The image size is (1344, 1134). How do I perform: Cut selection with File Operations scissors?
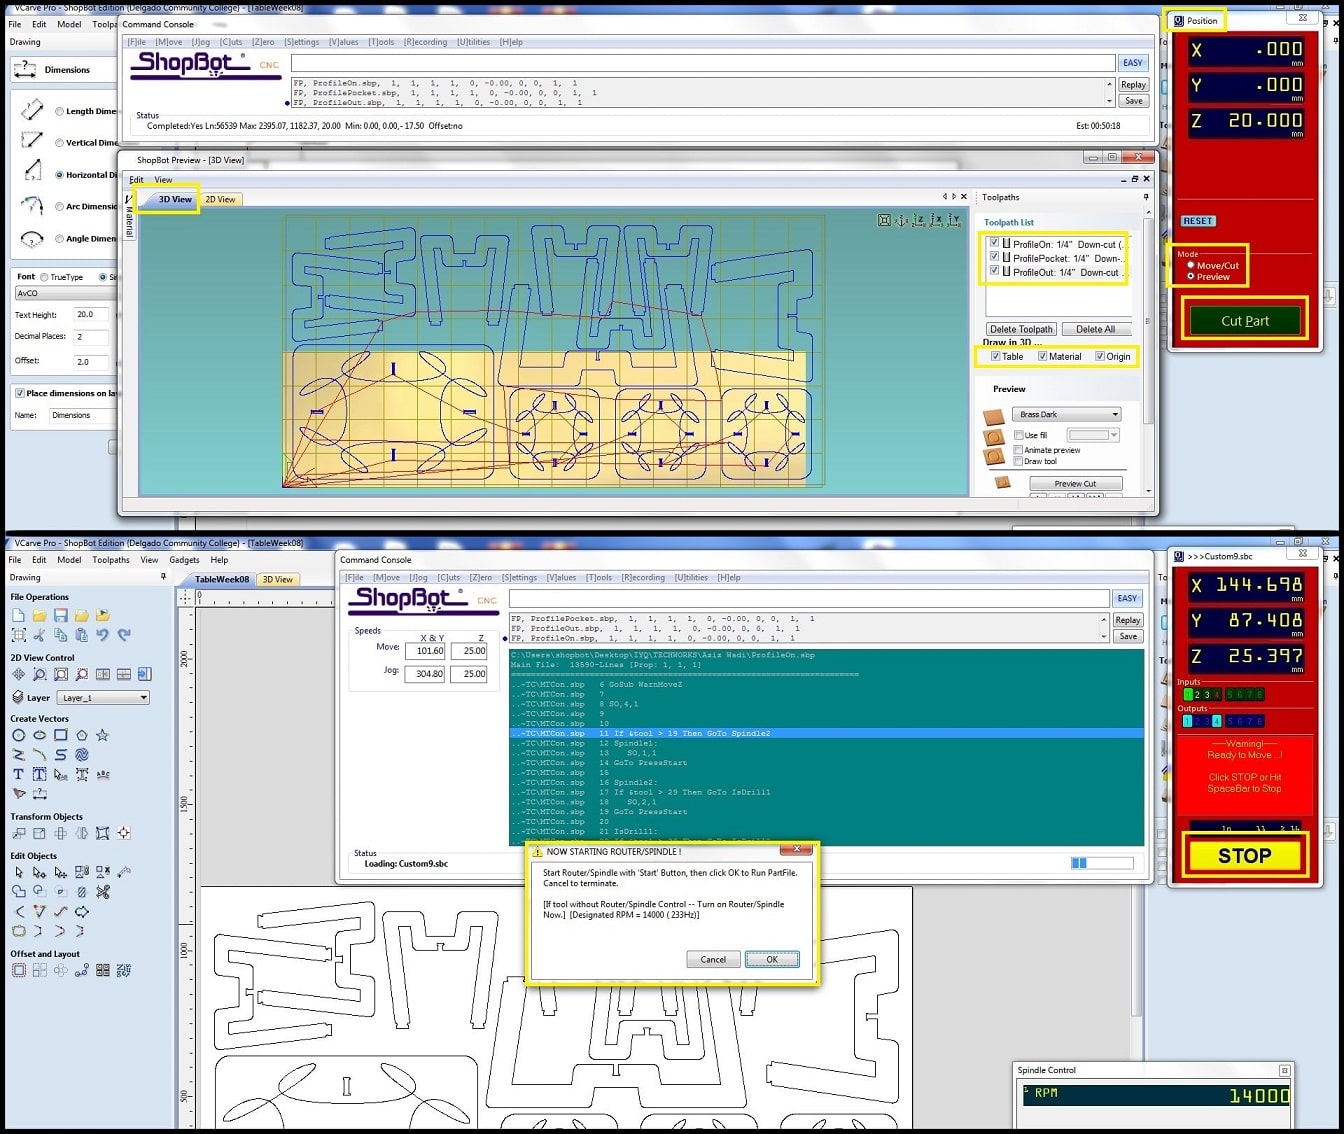click(40, 635)
